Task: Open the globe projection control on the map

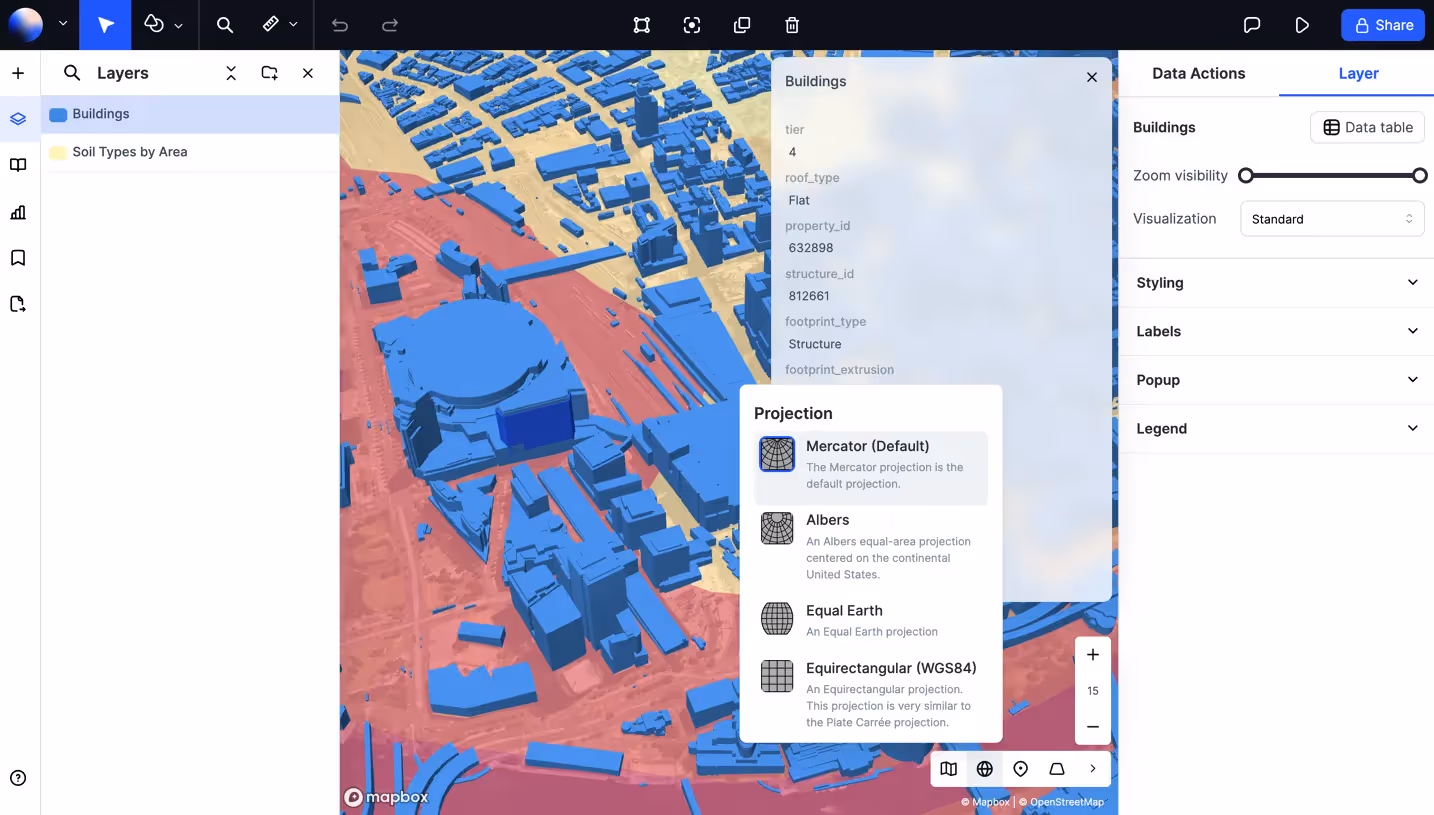Action: (x=984, y=769)
